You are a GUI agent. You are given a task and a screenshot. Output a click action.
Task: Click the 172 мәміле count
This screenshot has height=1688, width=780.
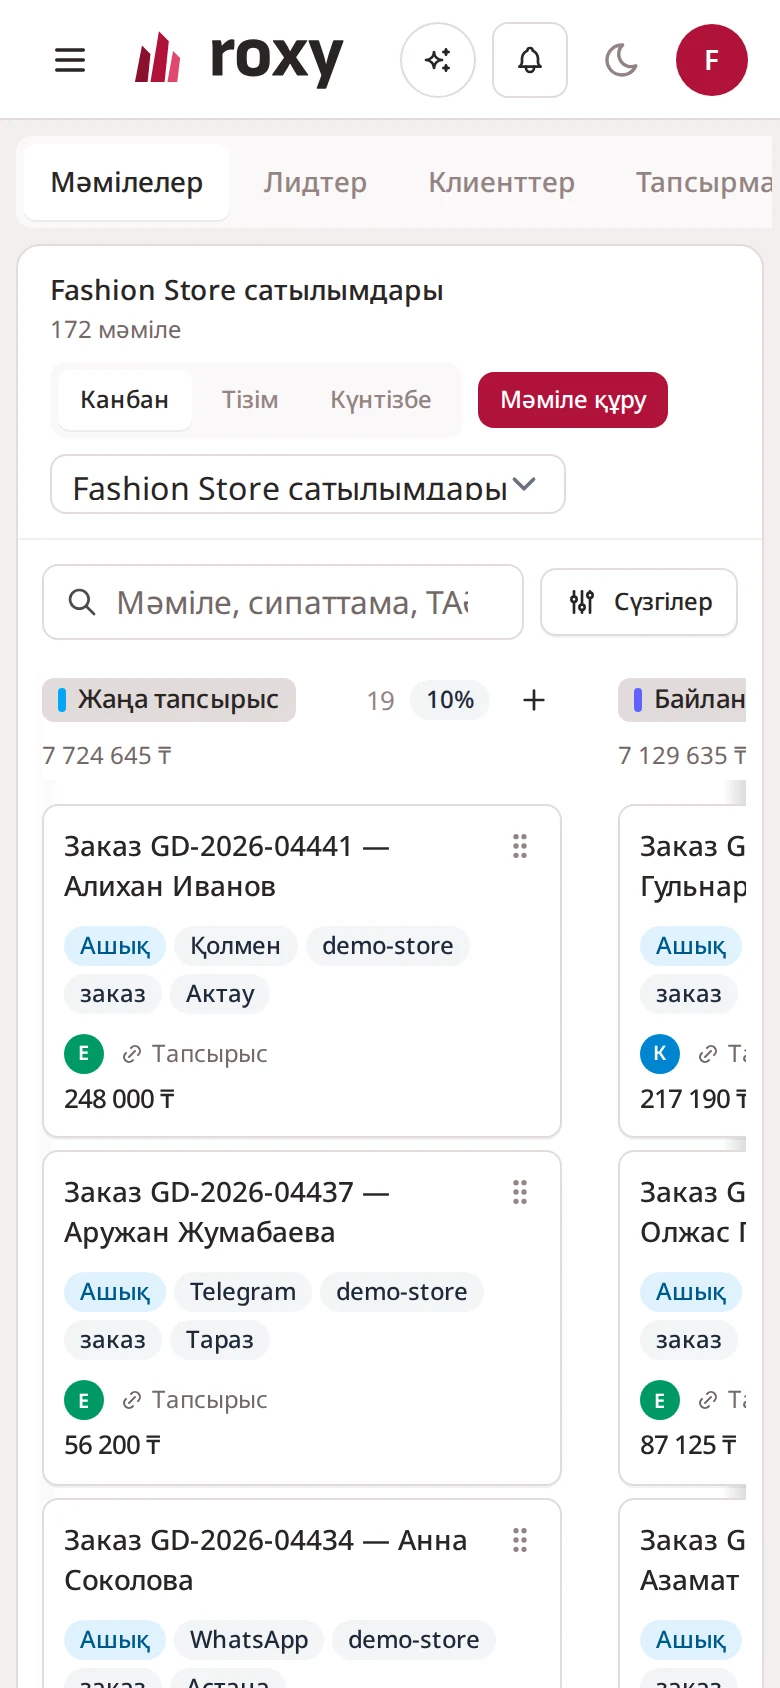click(x=116, y=330)
